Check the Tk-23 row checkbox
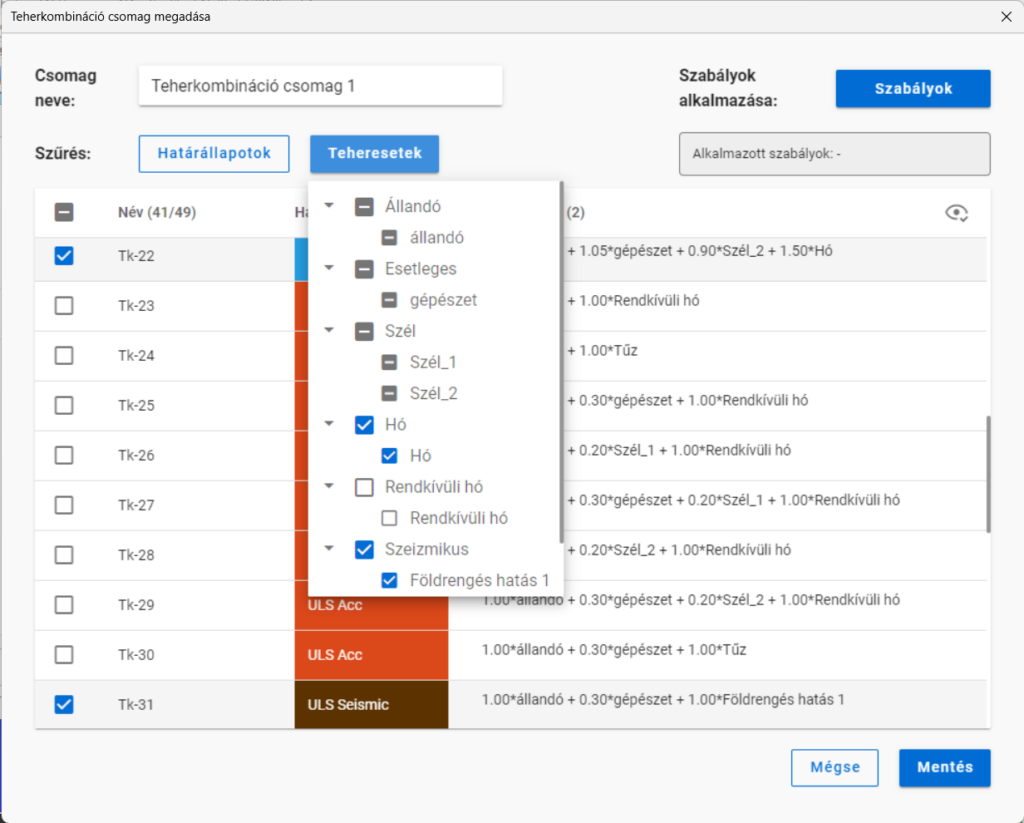Image resolution: width=1024 pixels, height=823 pixels. pos(64,306)
